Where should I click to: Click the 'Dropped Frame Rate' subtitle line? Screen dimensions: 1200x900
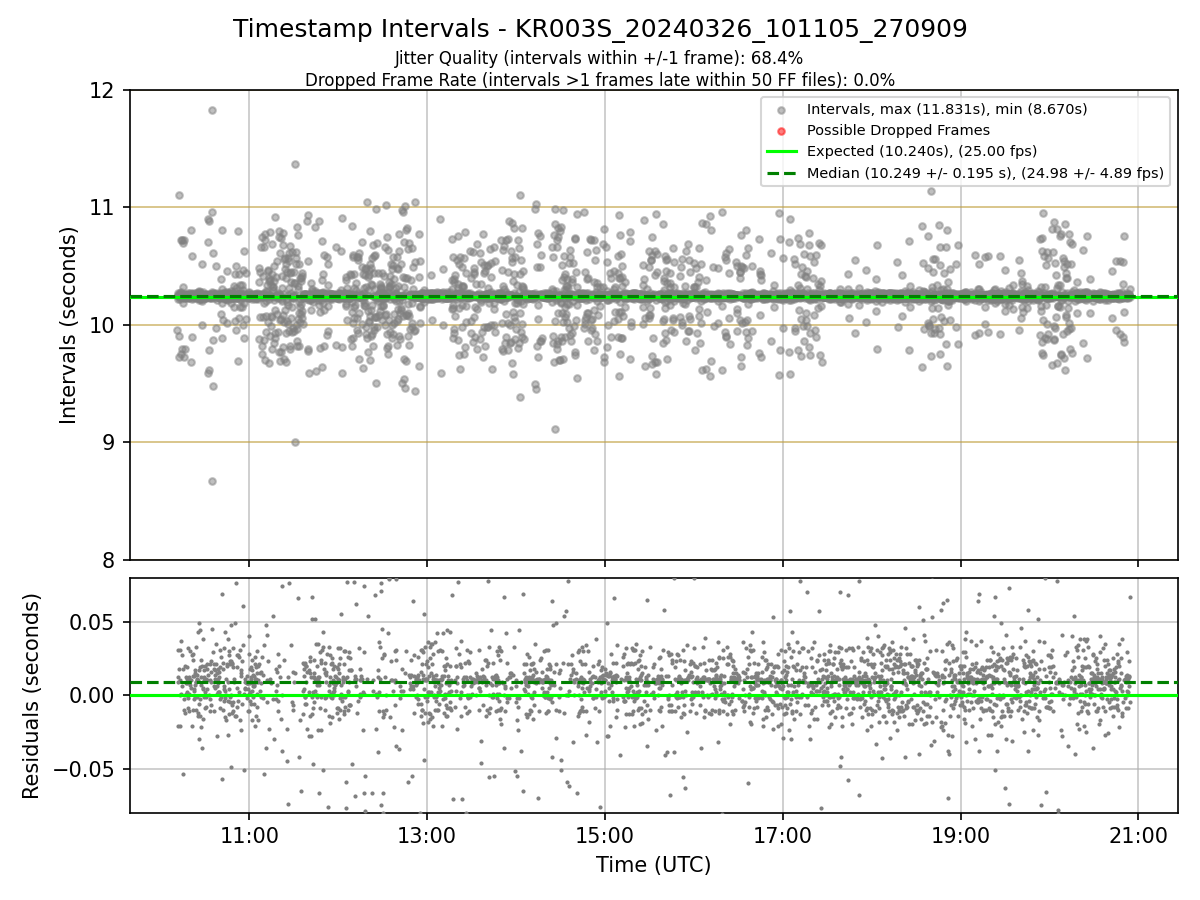[600, 79]
